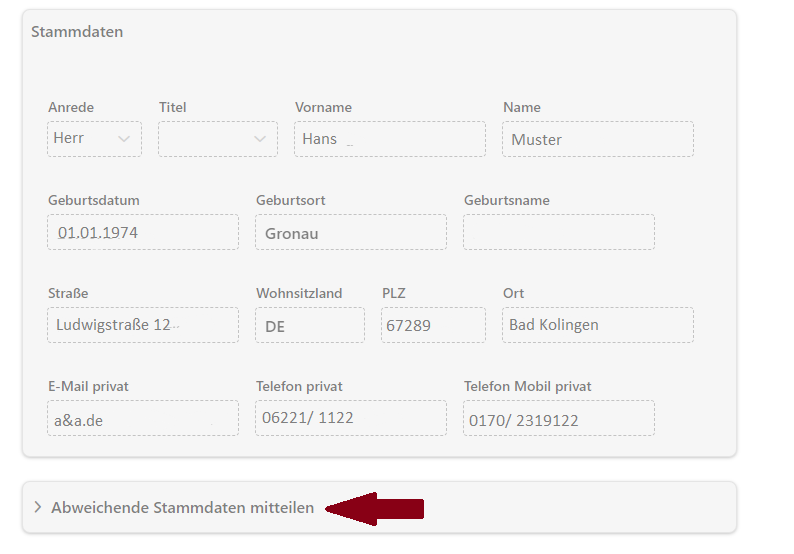Expand Abweichende Stammdaten mitteilen section
This screenshot has width=794, height=554.
click(183, 507)
